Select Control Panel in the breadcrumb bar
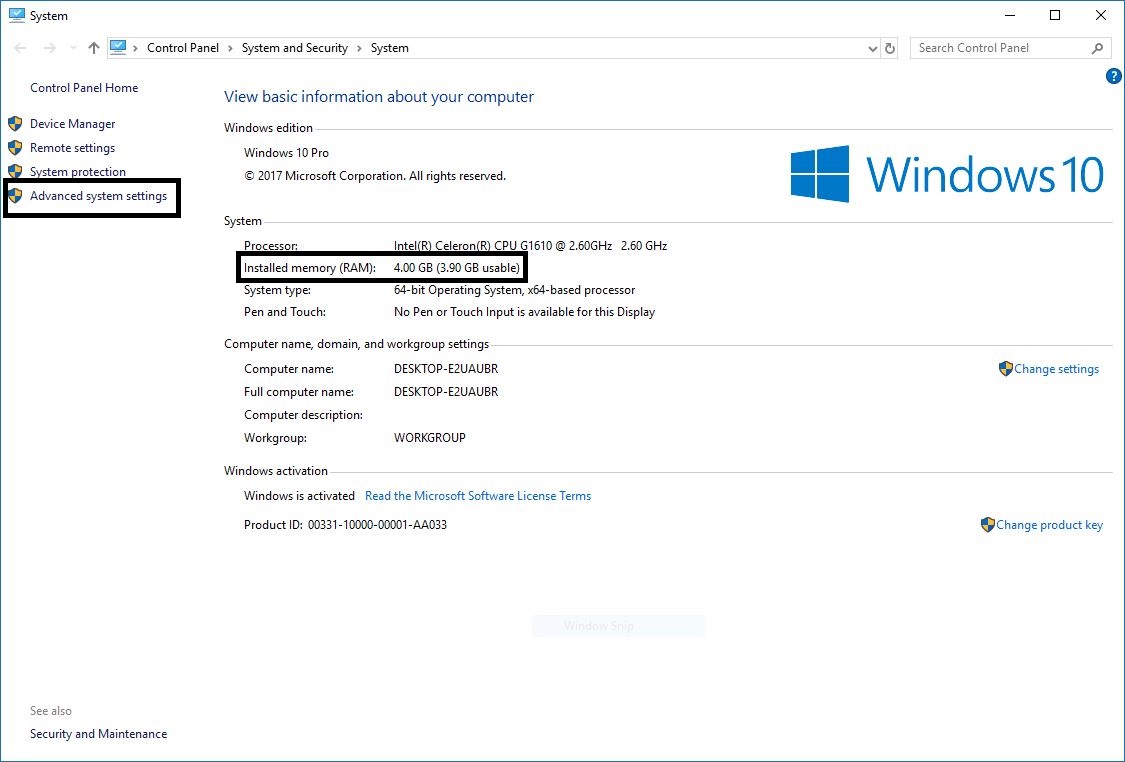1125x762 pixels. pos(183,47)
